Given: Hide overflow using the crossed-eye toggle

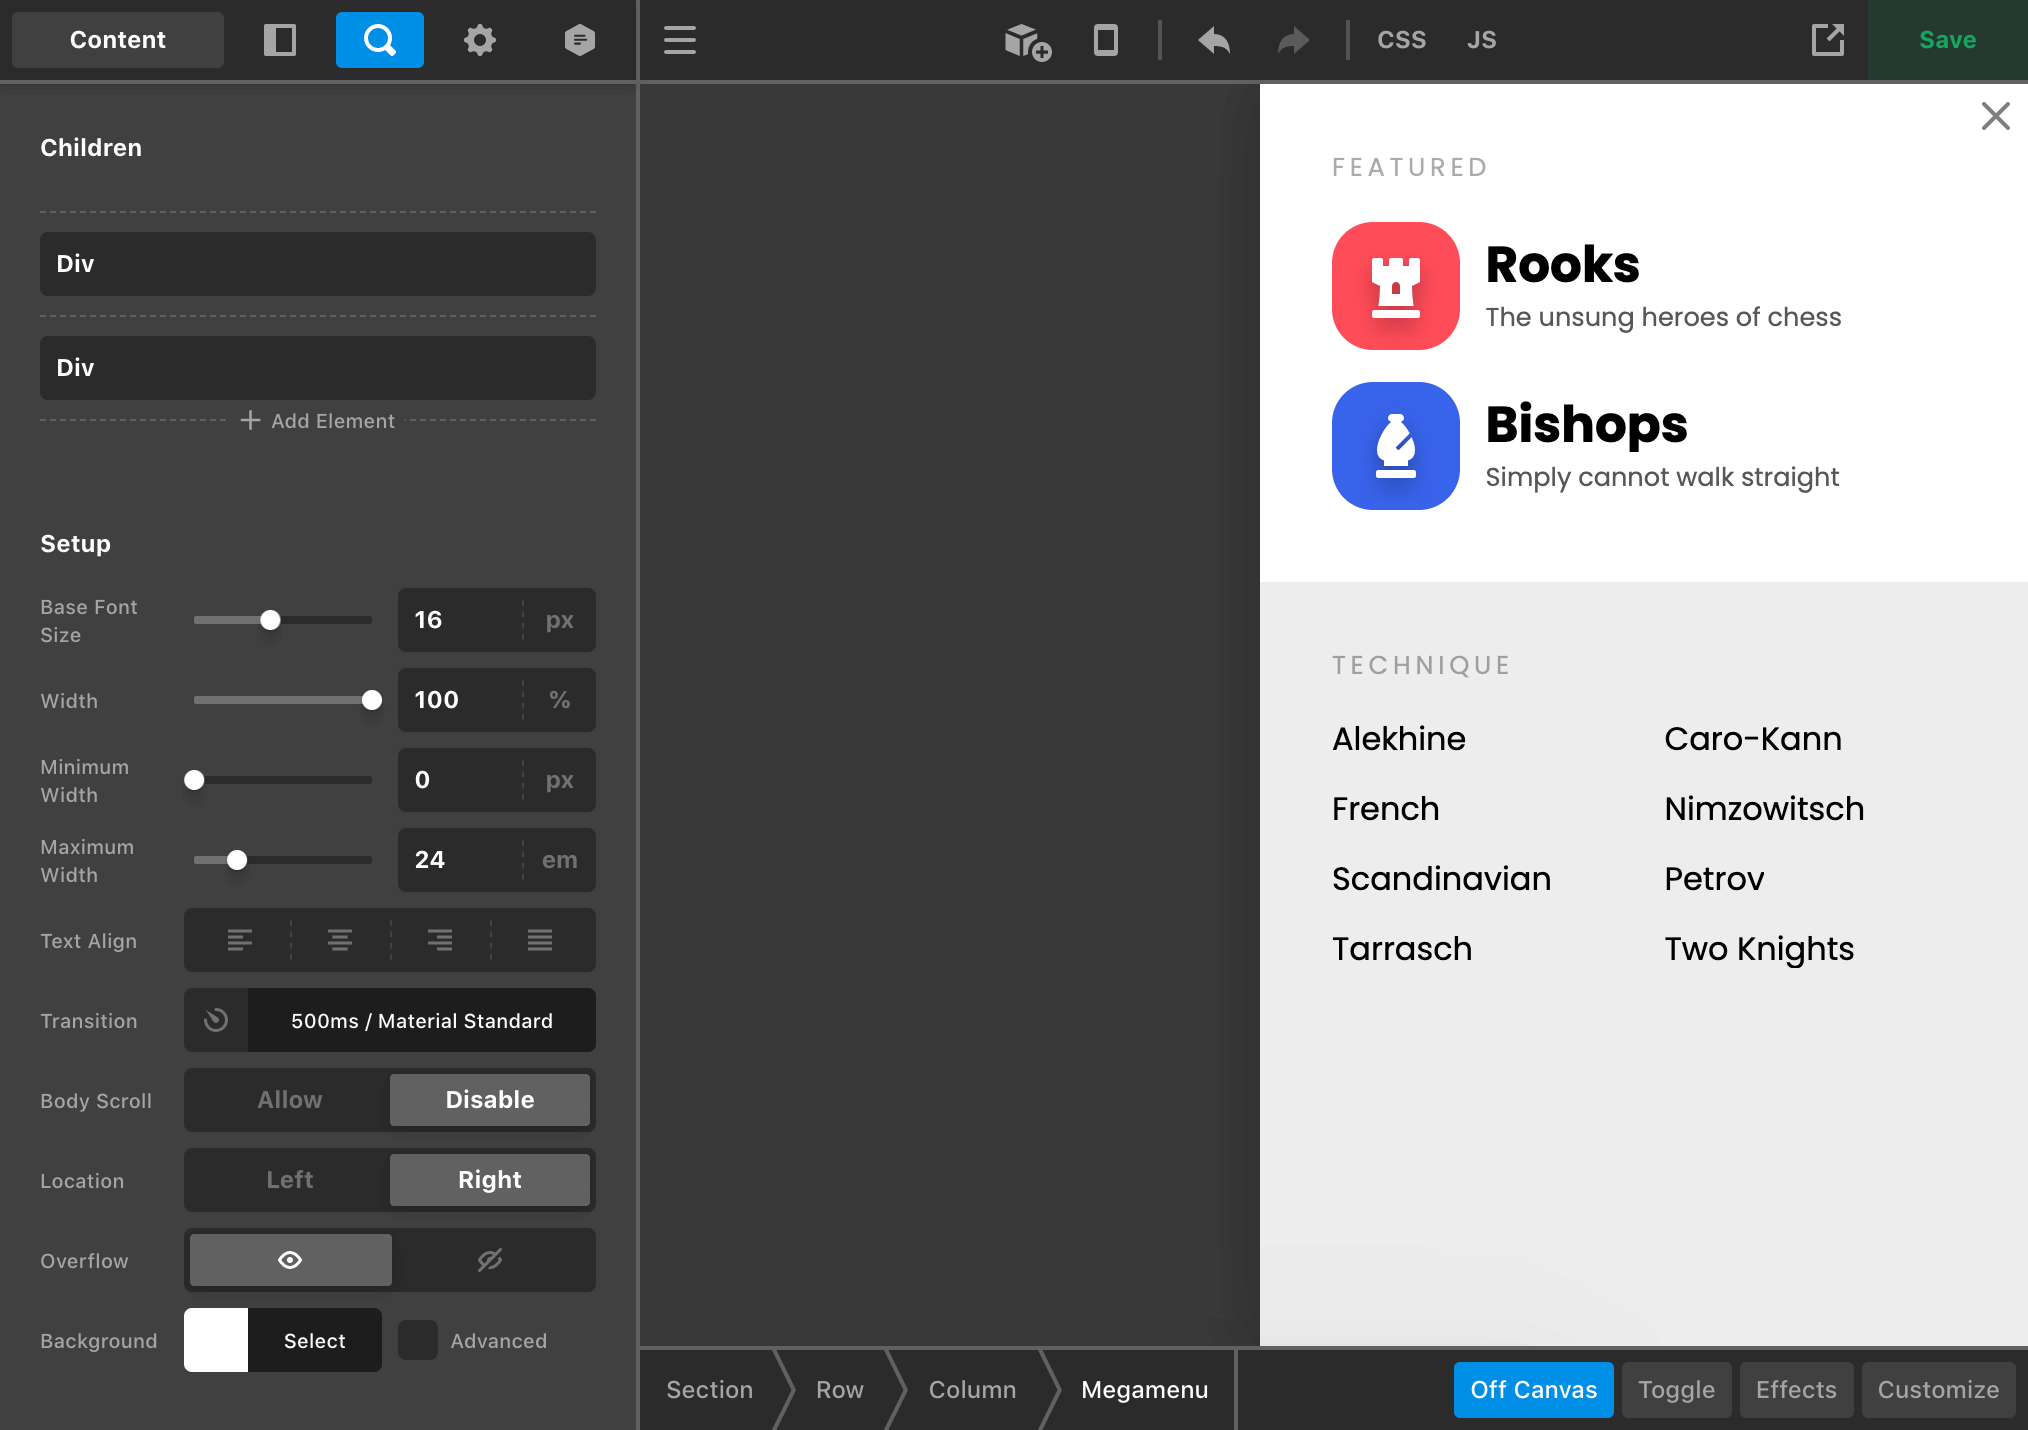Looking at the screenshot, I should (x=489, y=1260).
